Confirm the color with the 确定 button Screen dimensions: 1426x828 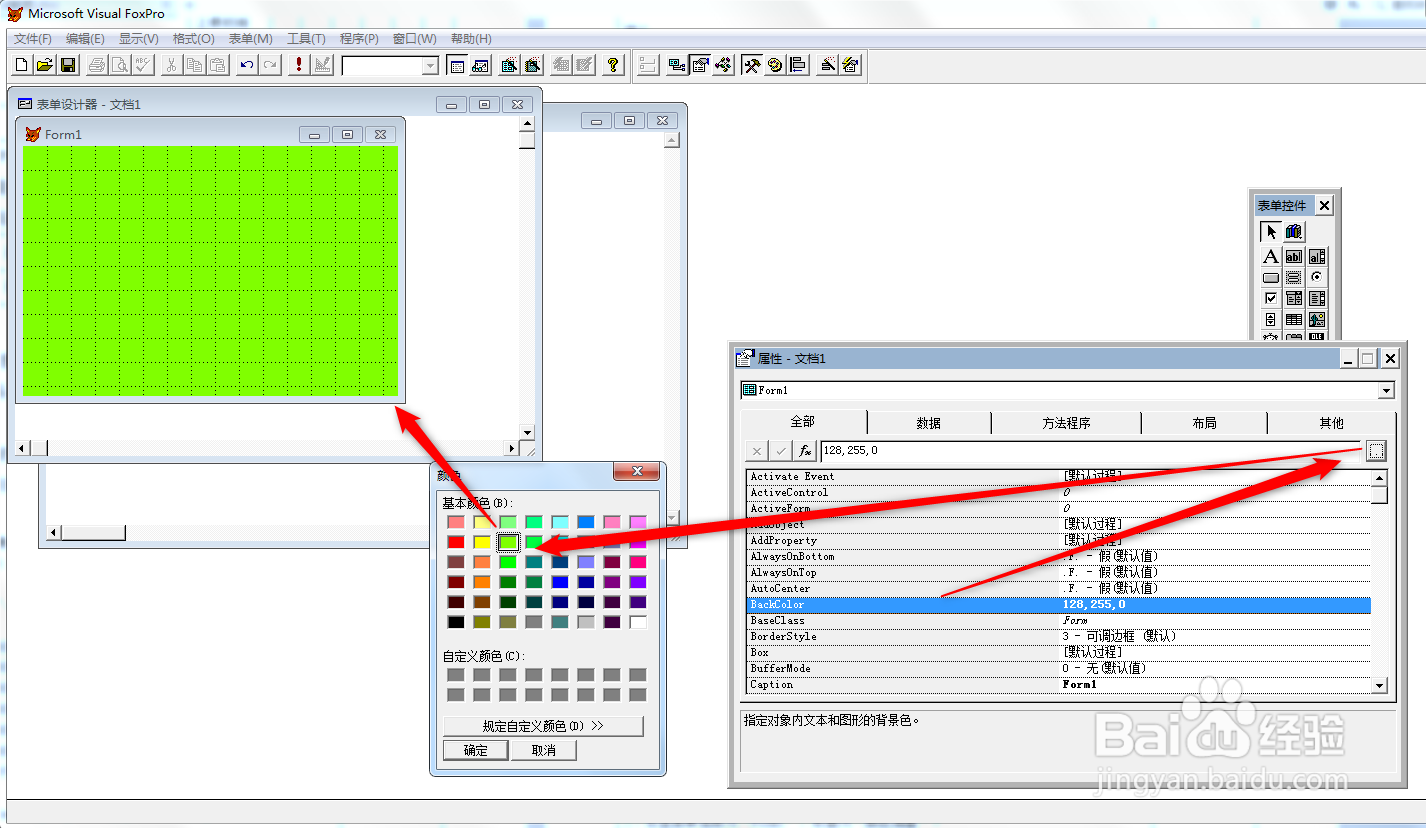(x=476, y=750)
